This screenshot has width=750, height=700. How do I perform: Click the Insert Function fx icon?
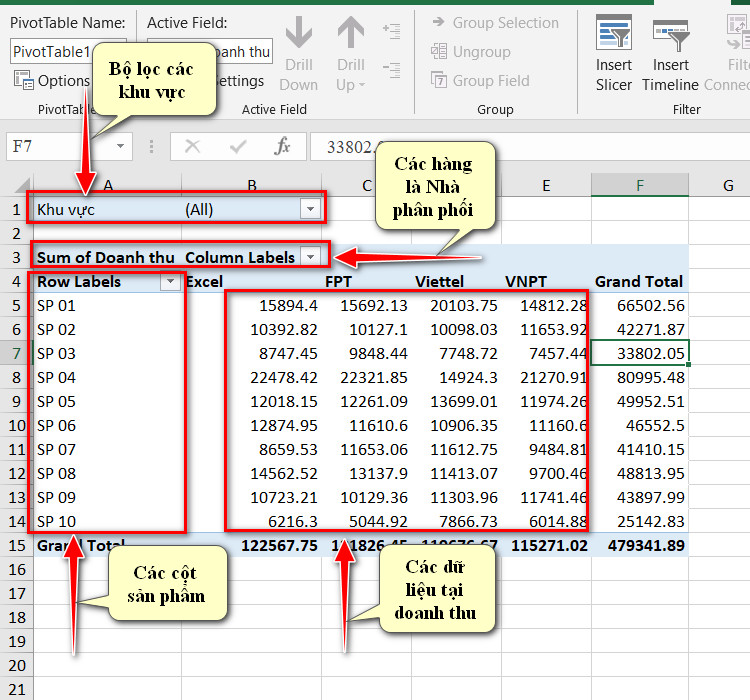(x=282, y=146)
